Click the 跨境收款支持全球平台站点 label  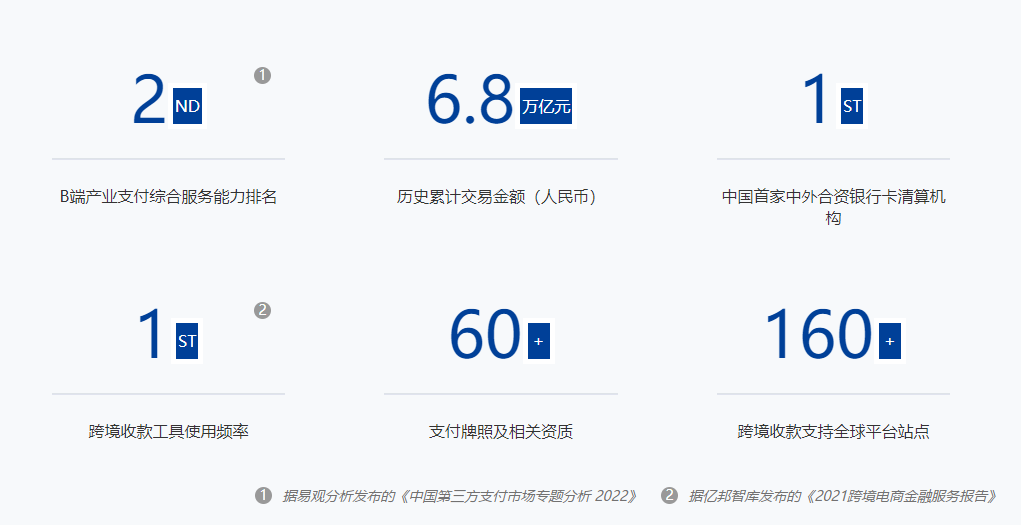click(833, 432)
